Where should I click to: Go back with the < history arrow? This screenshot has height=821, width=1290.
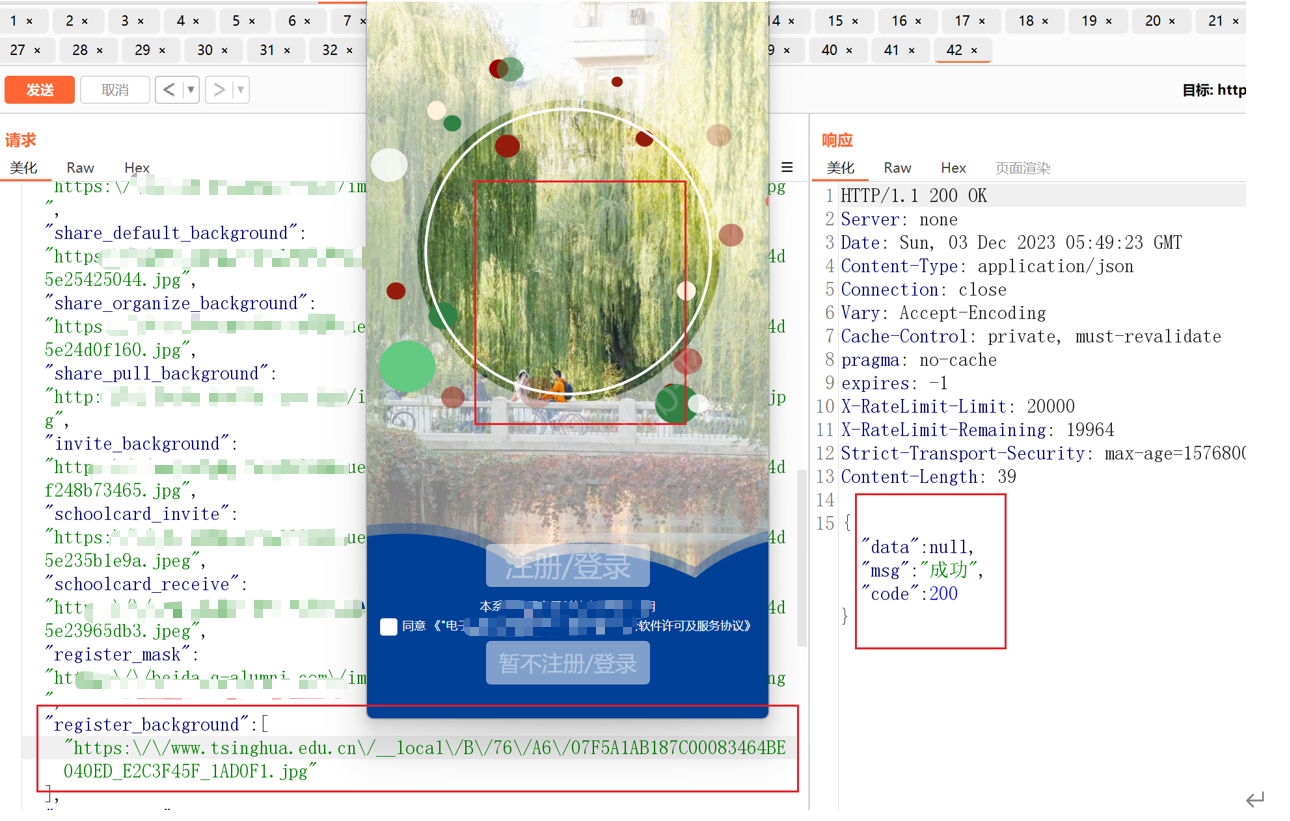pyautogui.click(x=168, y=90)
